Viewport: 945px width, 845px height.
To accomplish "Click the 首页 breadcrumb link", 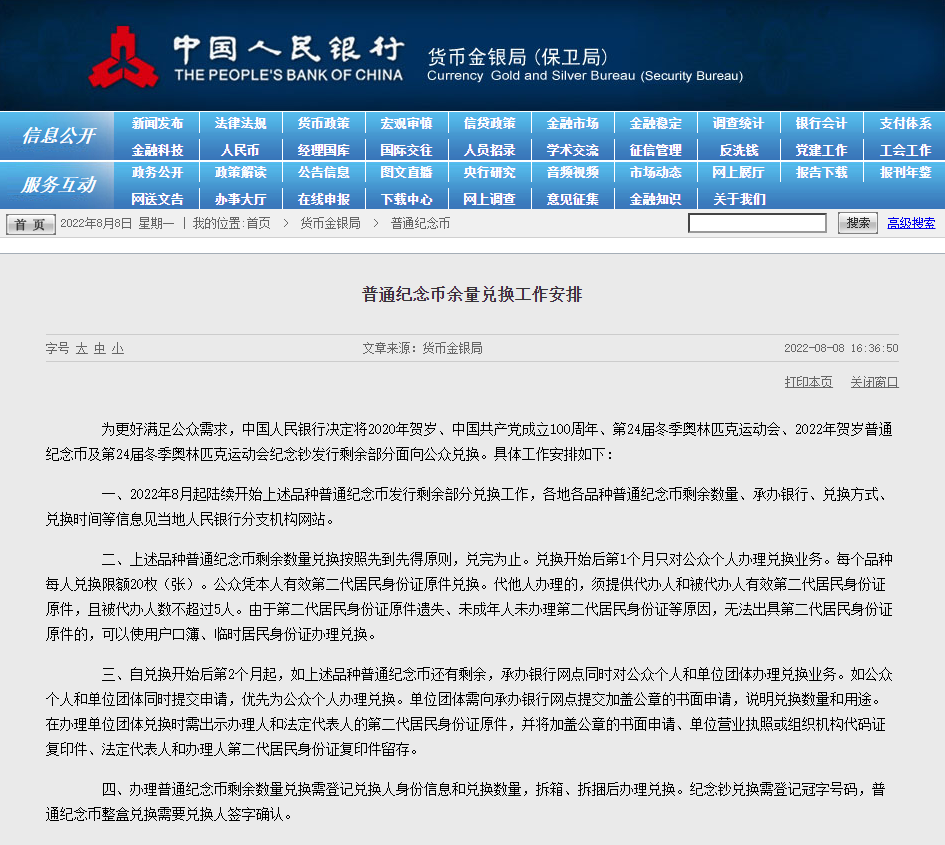I will coord(259,224).
